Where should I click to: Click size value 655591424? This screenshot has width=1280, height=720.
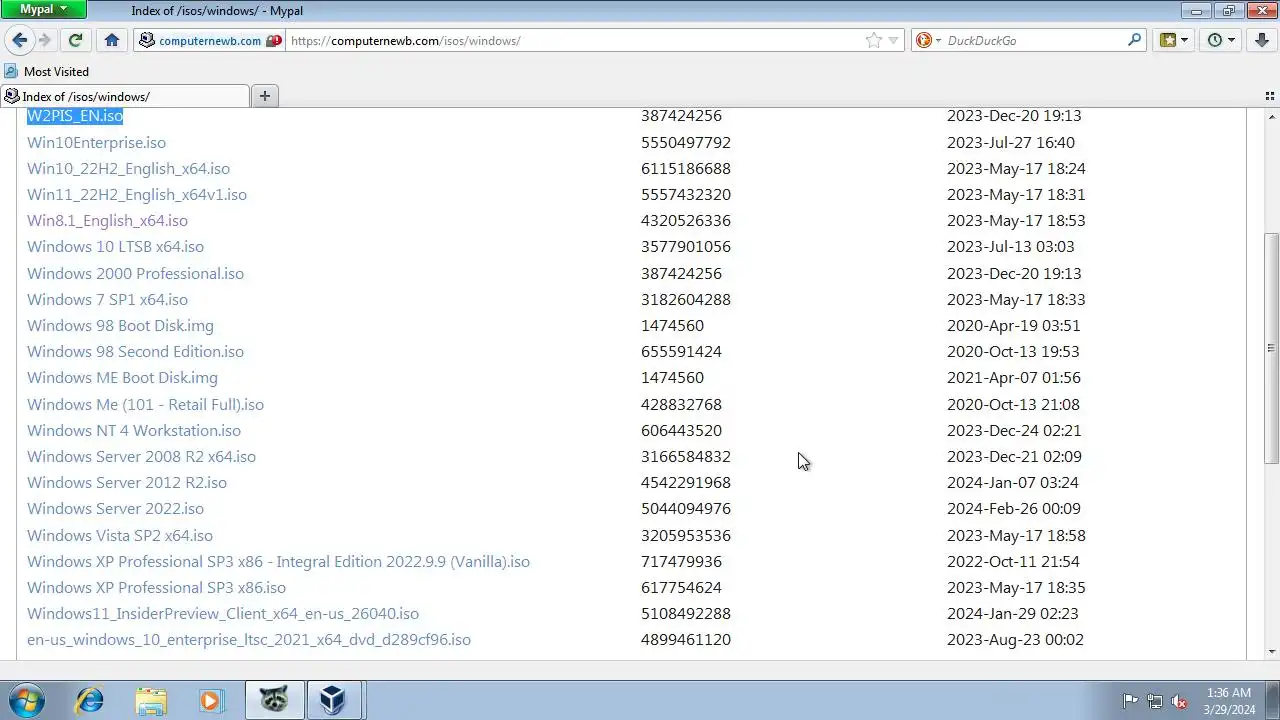[681, 352]
